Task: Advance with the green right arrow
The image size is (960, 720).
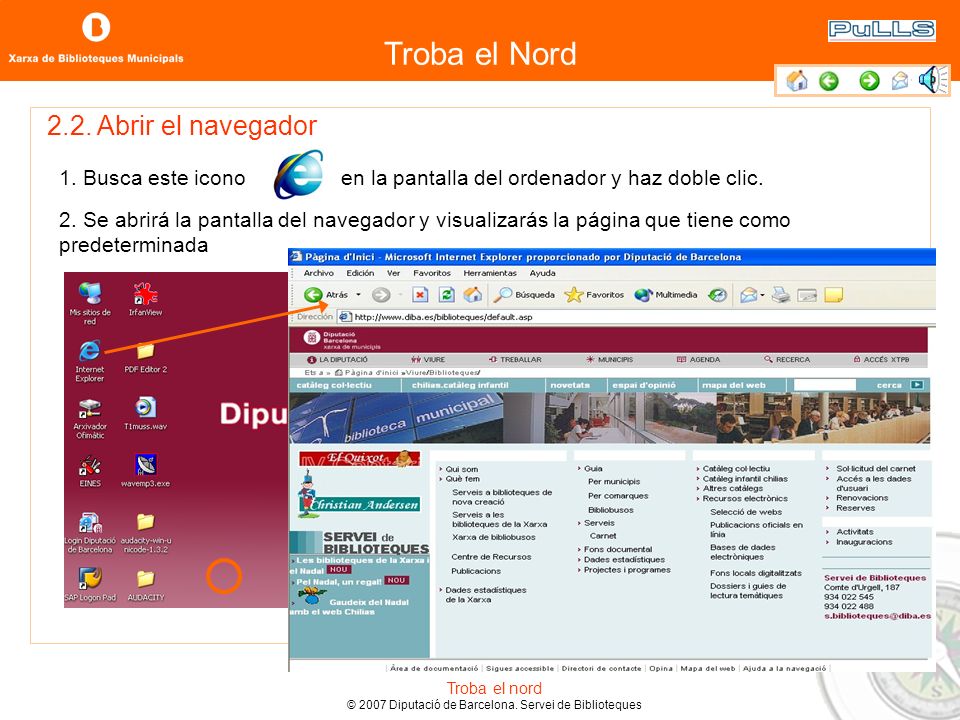Action: [869, 80]
